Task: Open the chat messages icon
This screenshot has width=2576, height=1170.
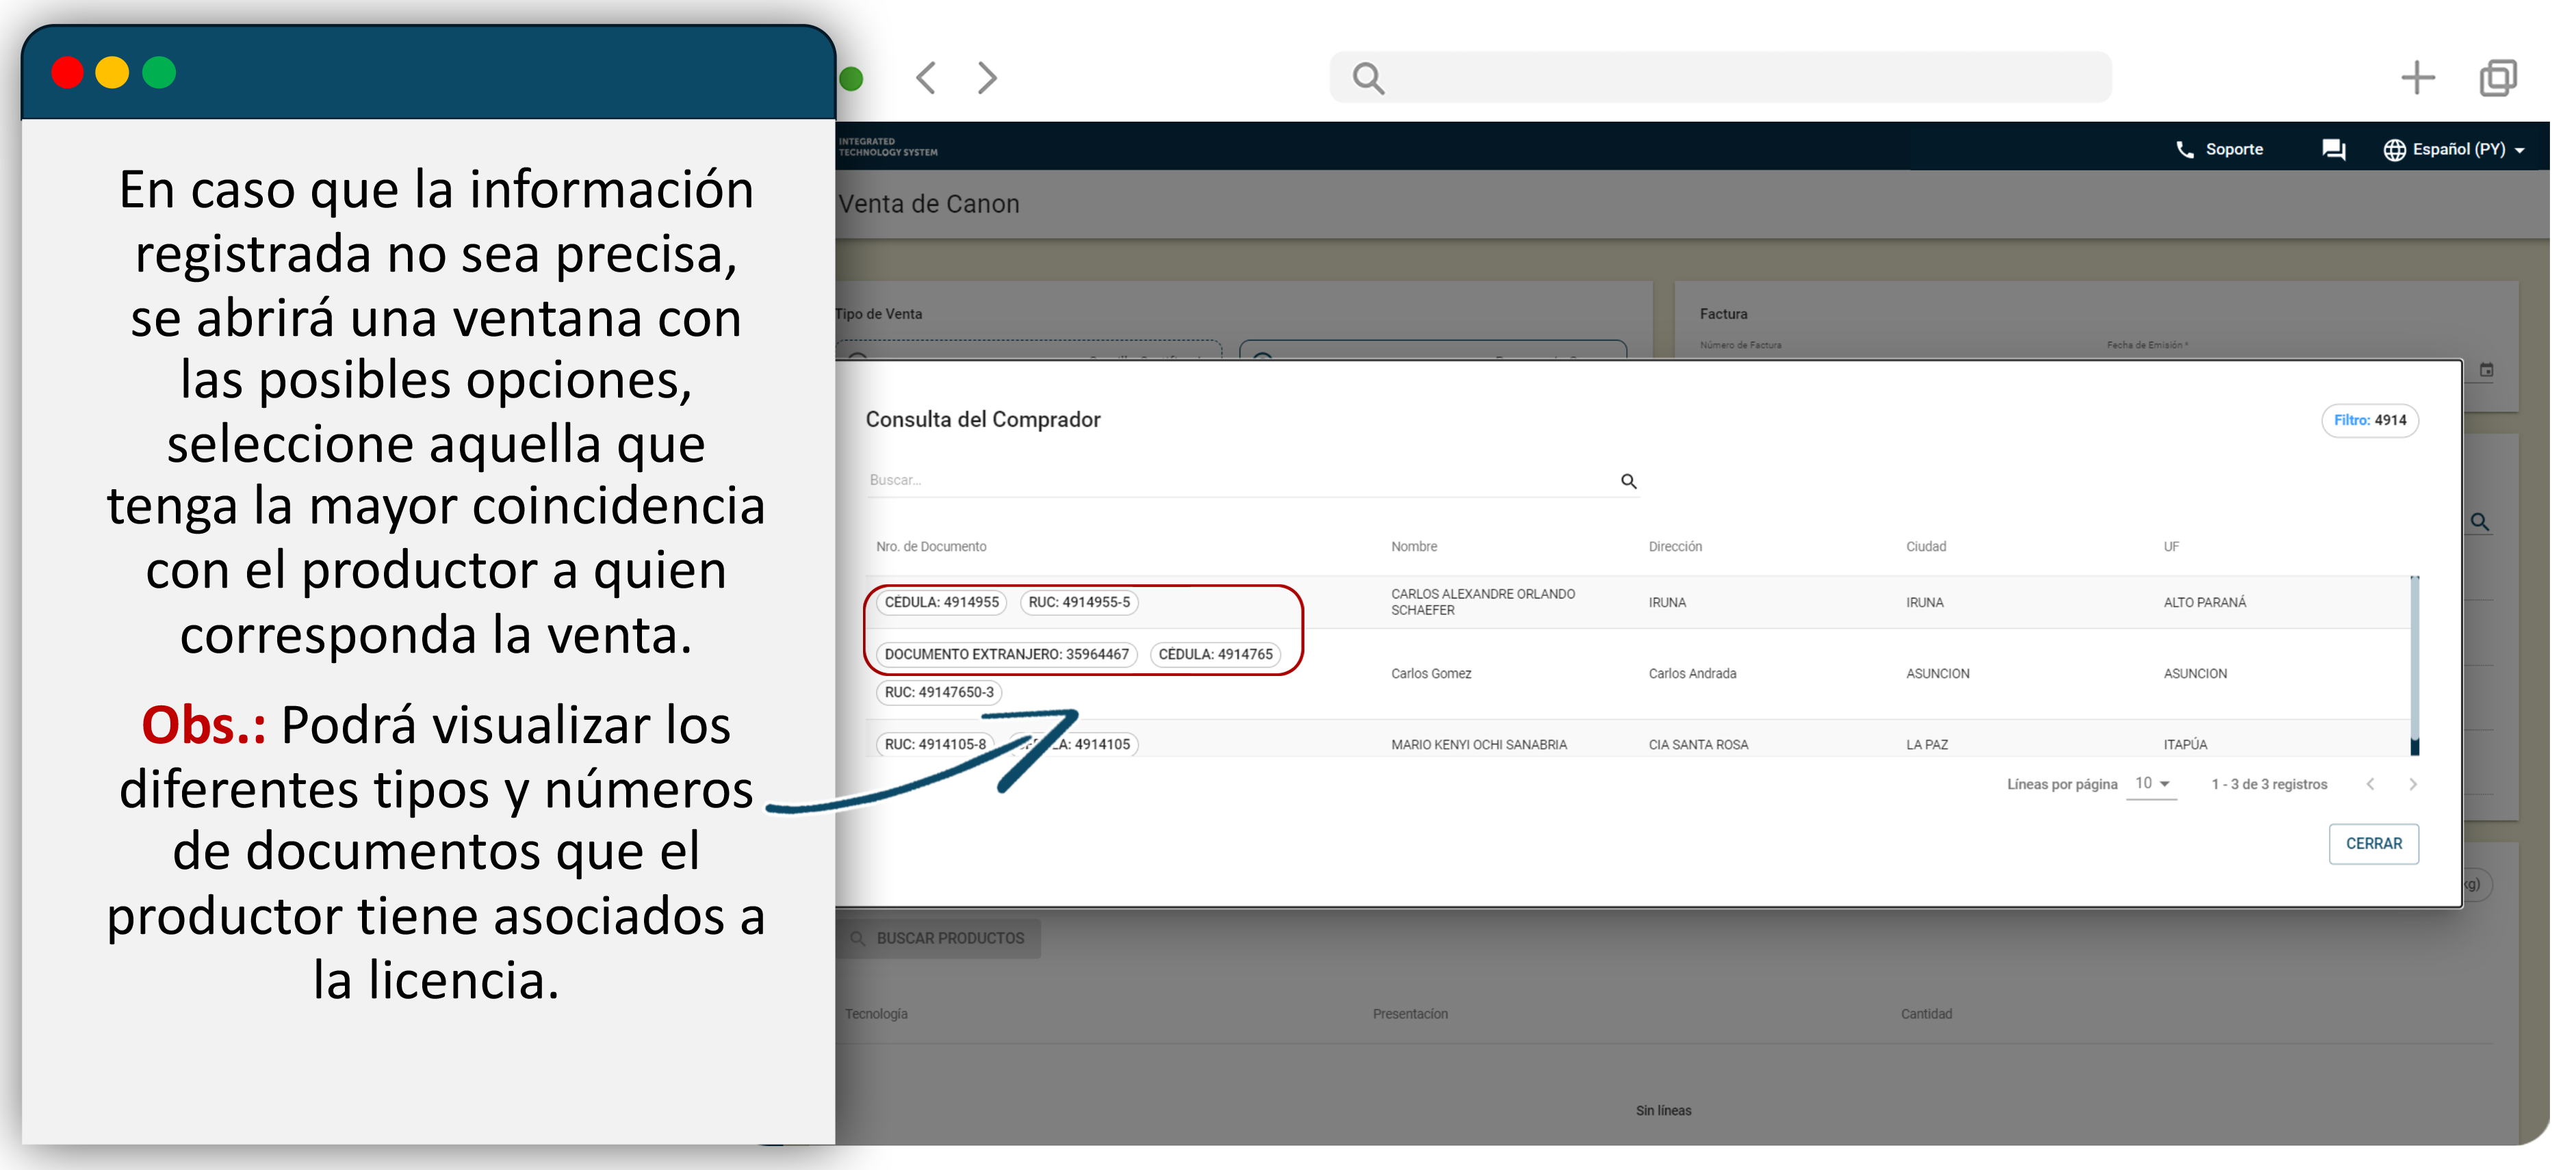Action: click(2333, 150)
